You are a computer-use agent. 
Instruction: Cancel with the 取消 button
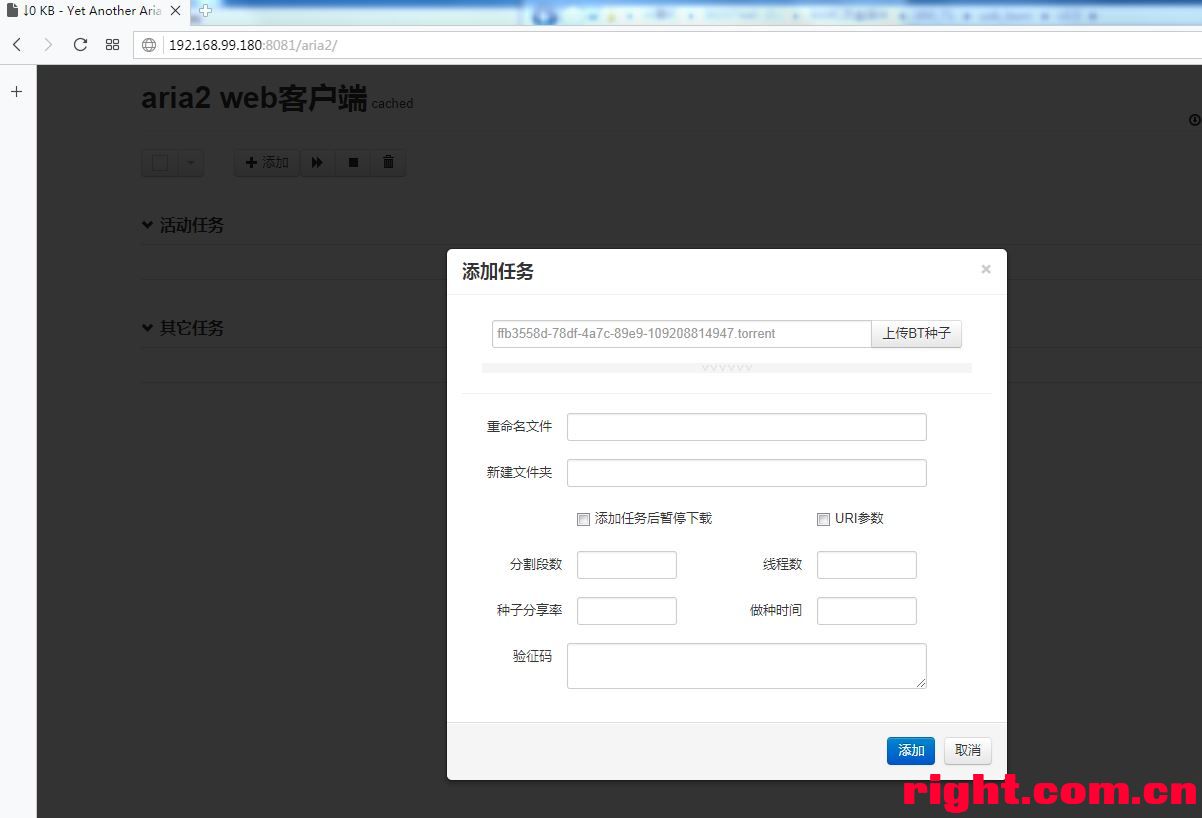[x=968, y=751]
